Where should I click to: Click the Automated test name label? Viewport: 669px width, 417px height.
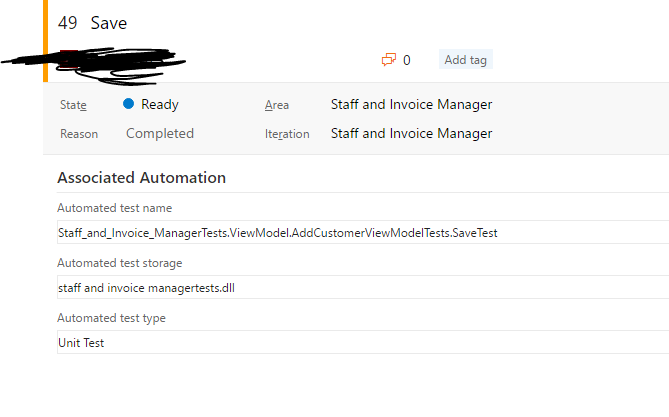tap(114, 208)
